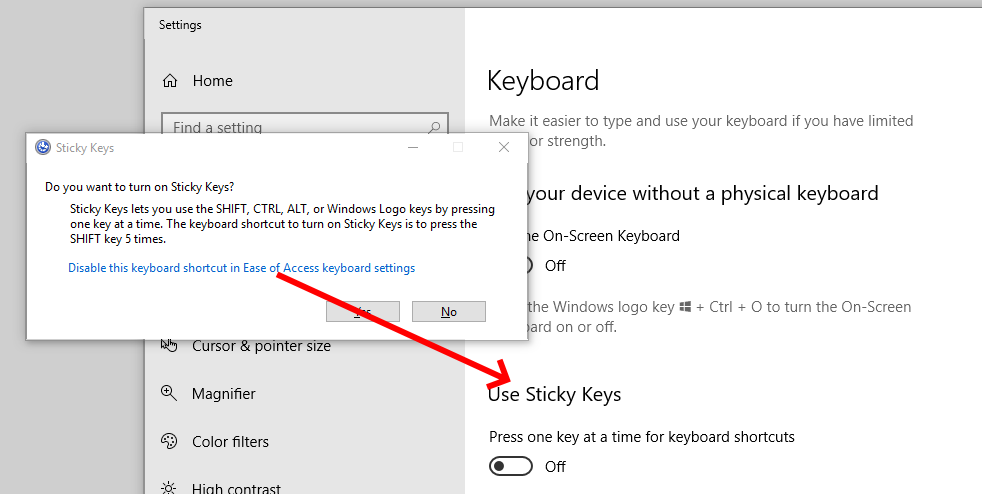This screenshot has width=982, height=494.
Task: Choose No in Sticky Keys dialog
Action: [448, 311]
